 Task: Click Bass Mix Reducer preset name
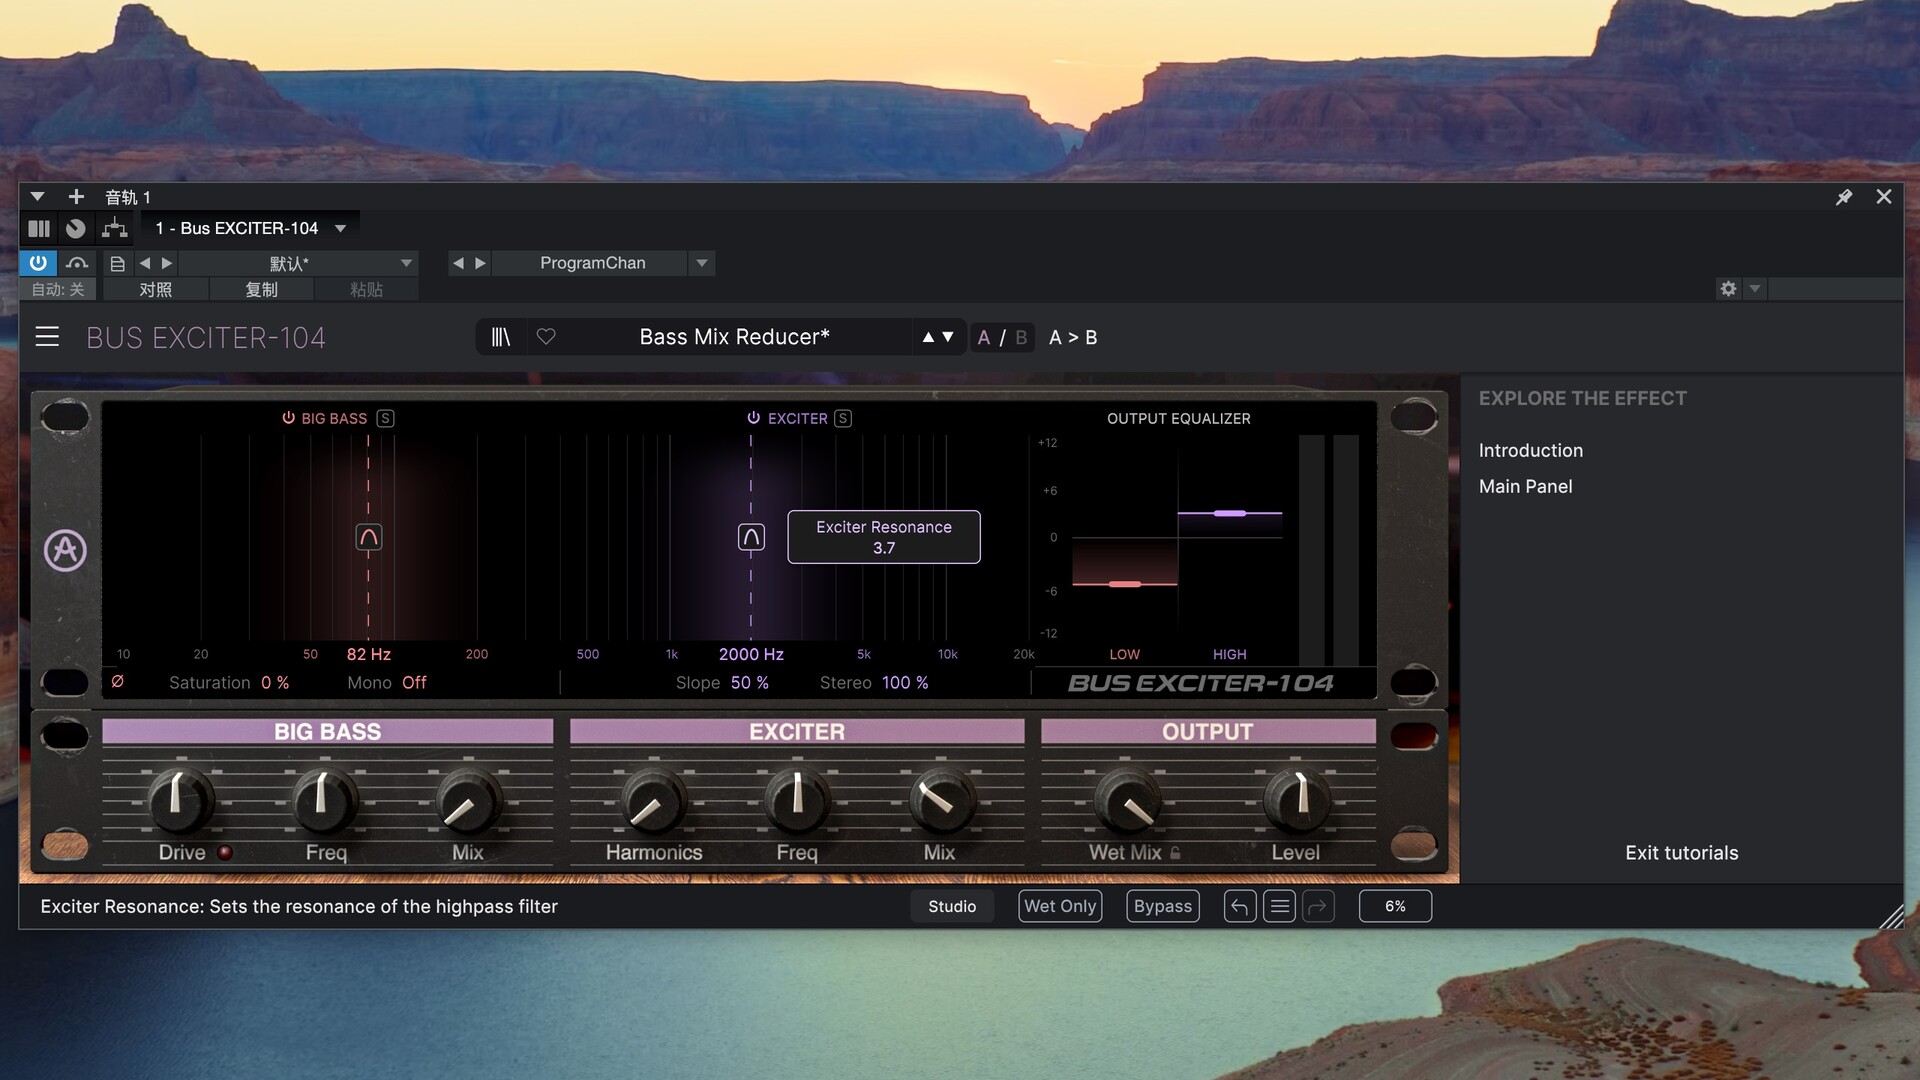tap(734, 337)
